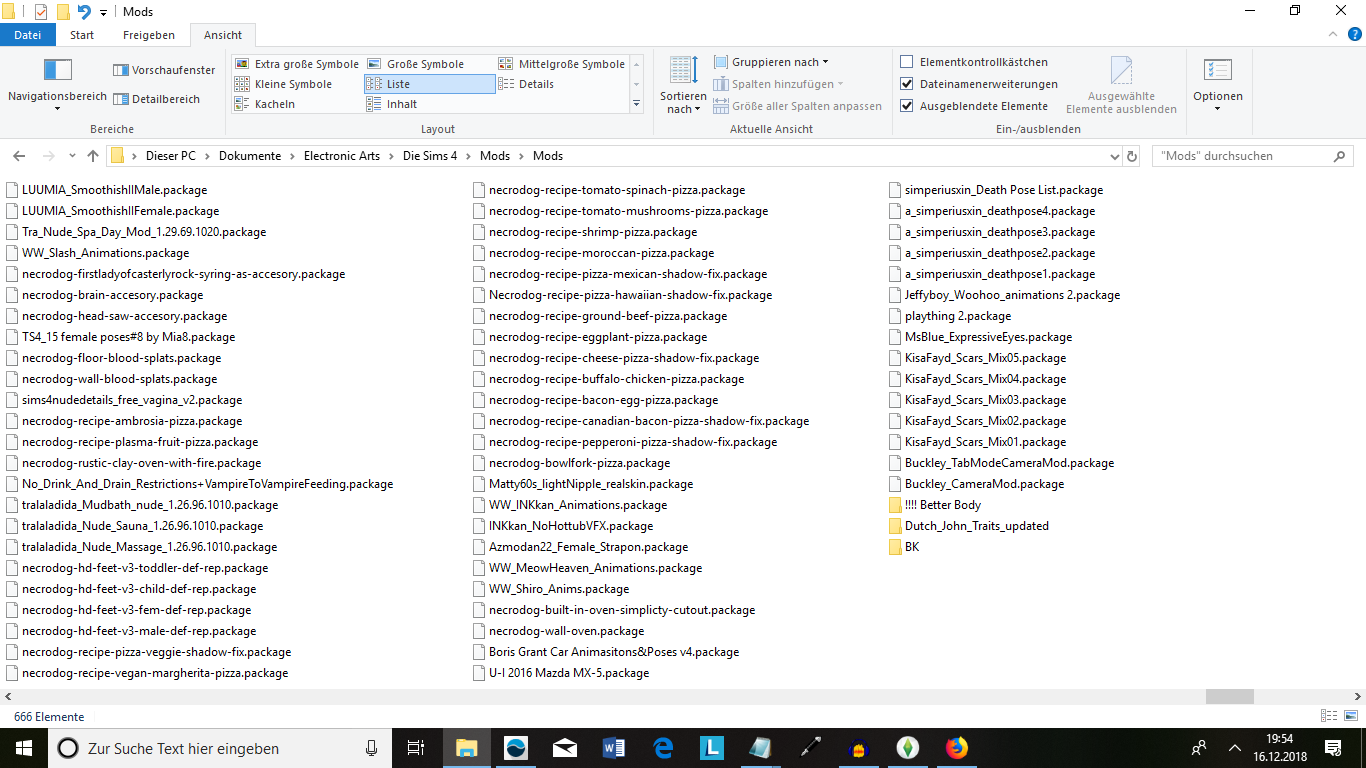The height and width of the screenshot is (768, 1366).
Task: Select U-I 2016 Mazda MX-5.package
Action: coord(562,673)
